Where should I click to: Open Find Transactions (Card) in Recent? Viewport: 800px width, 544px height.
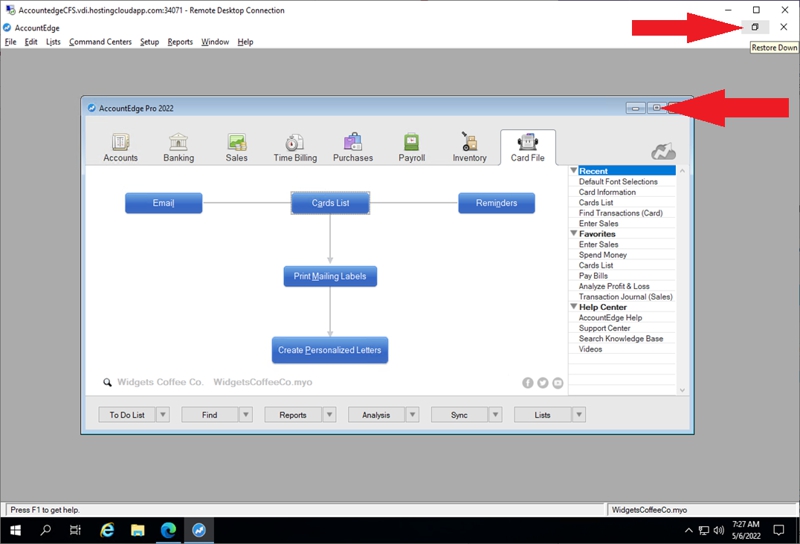pos(620,213)
